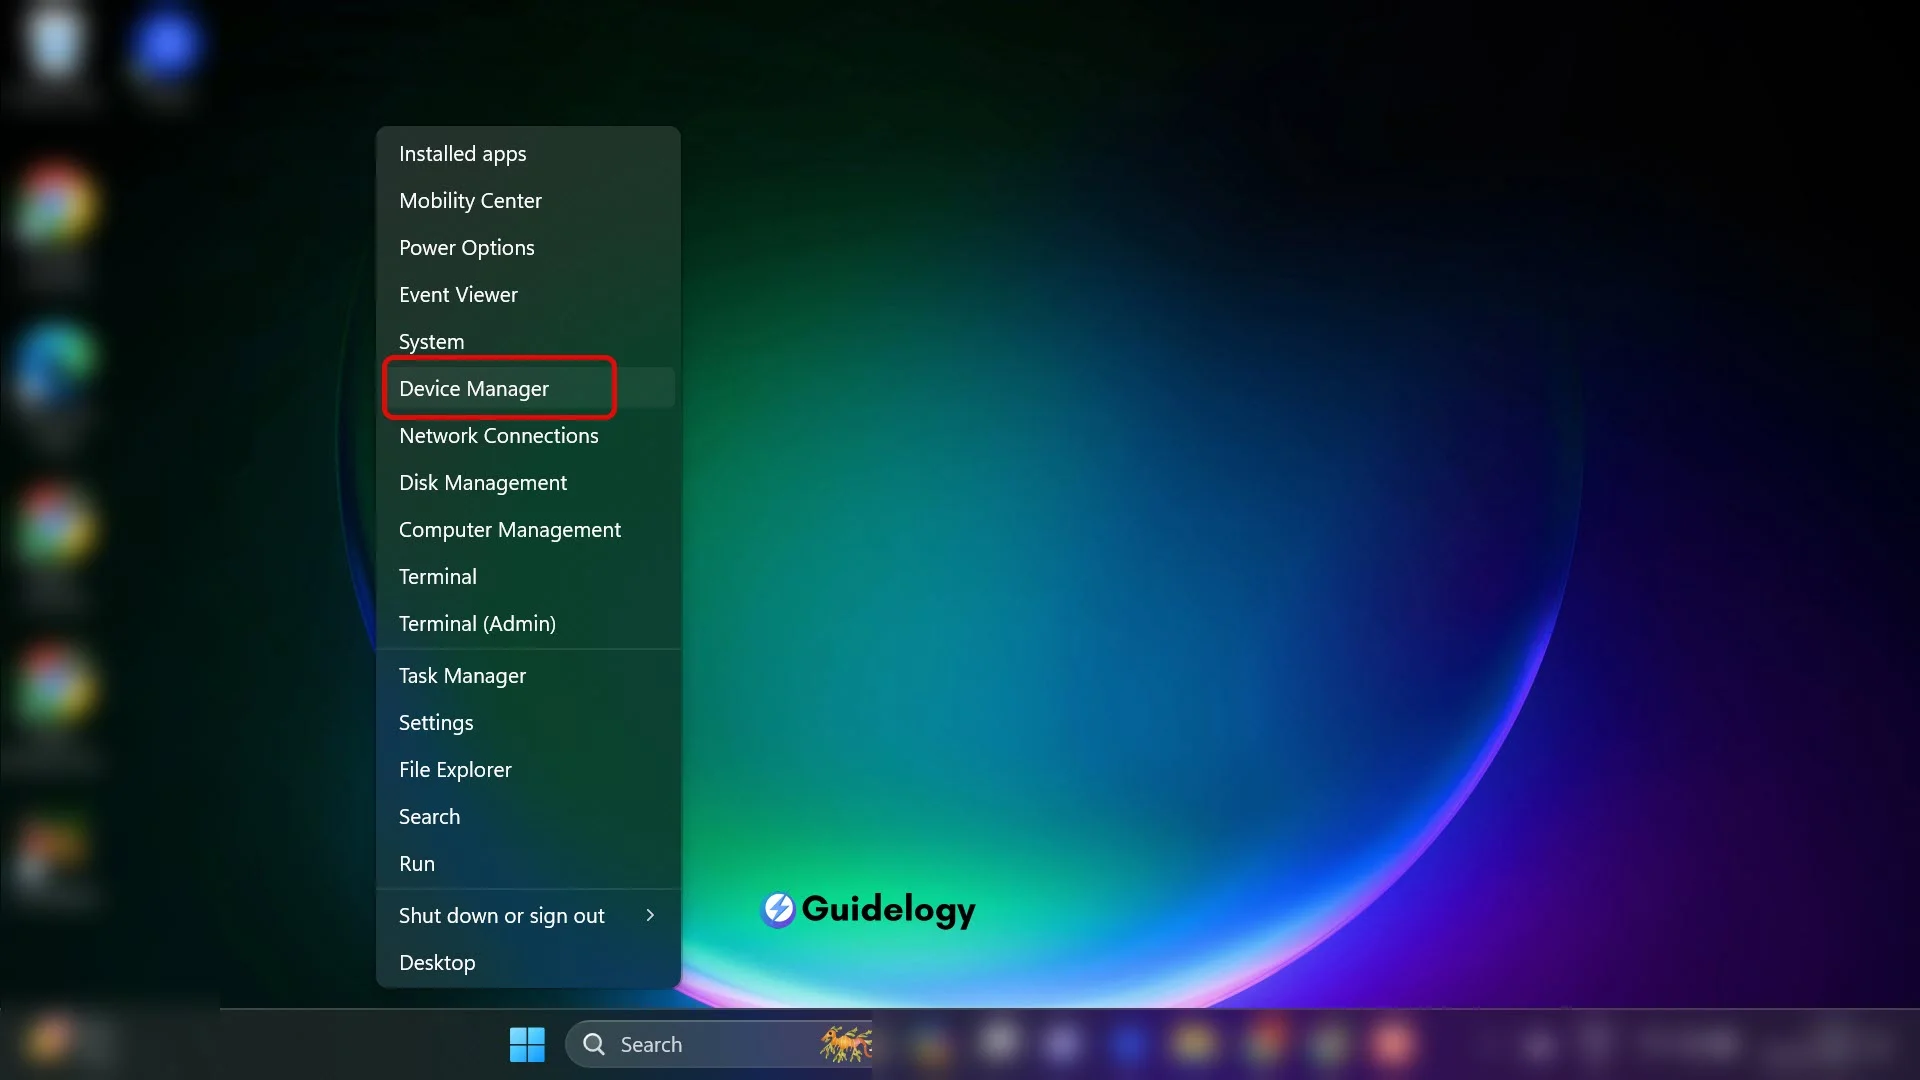Open Network Connections settings
1920x1080 pixels.
click(x=498, y=434)
